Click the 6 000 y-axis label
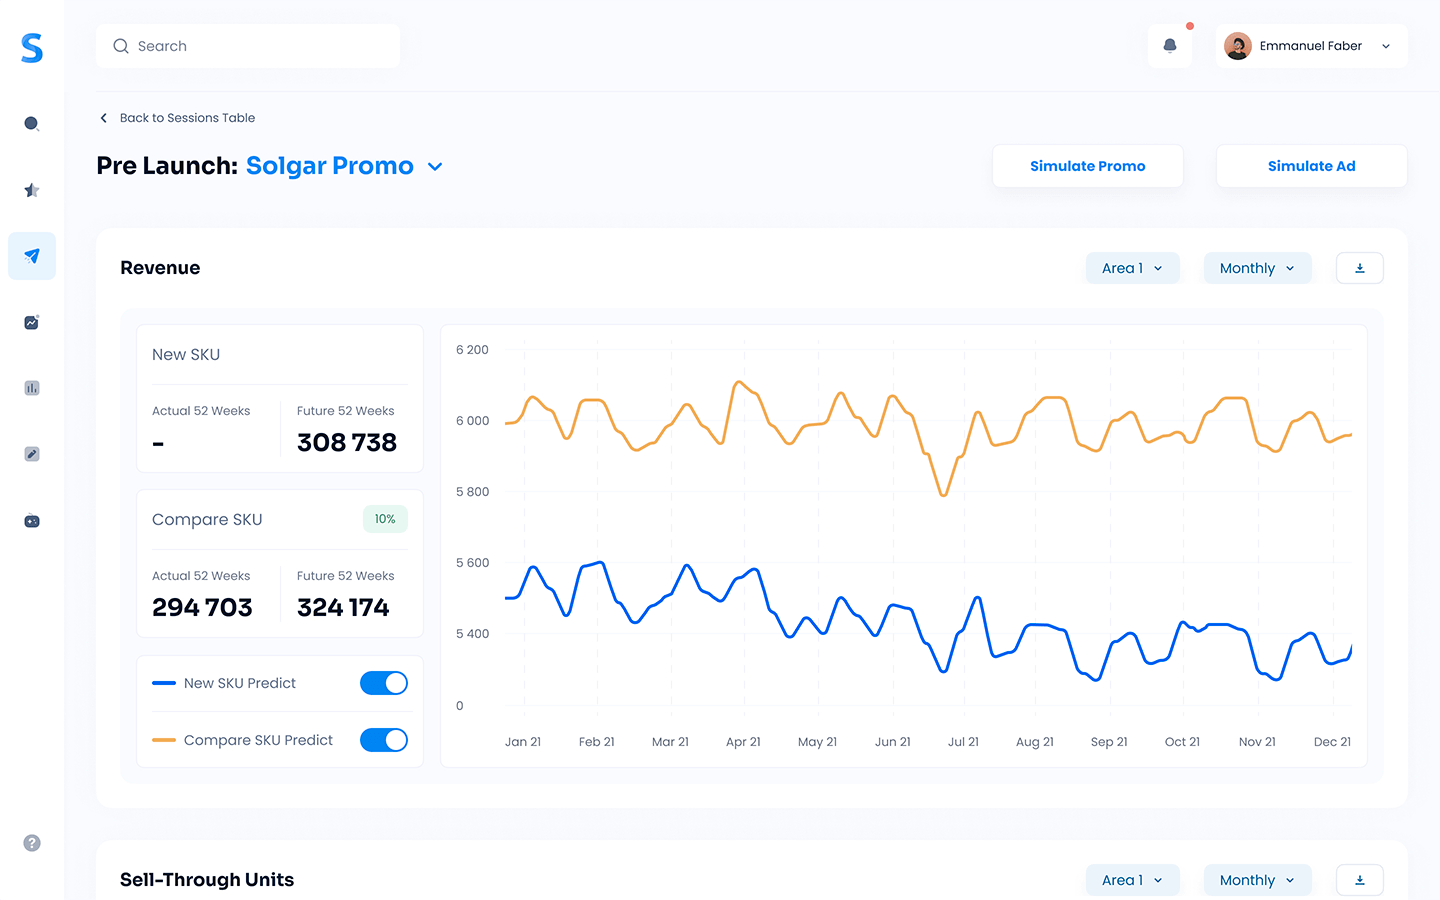The width and height of the screenshot is (1440, 900). [472, 421]
